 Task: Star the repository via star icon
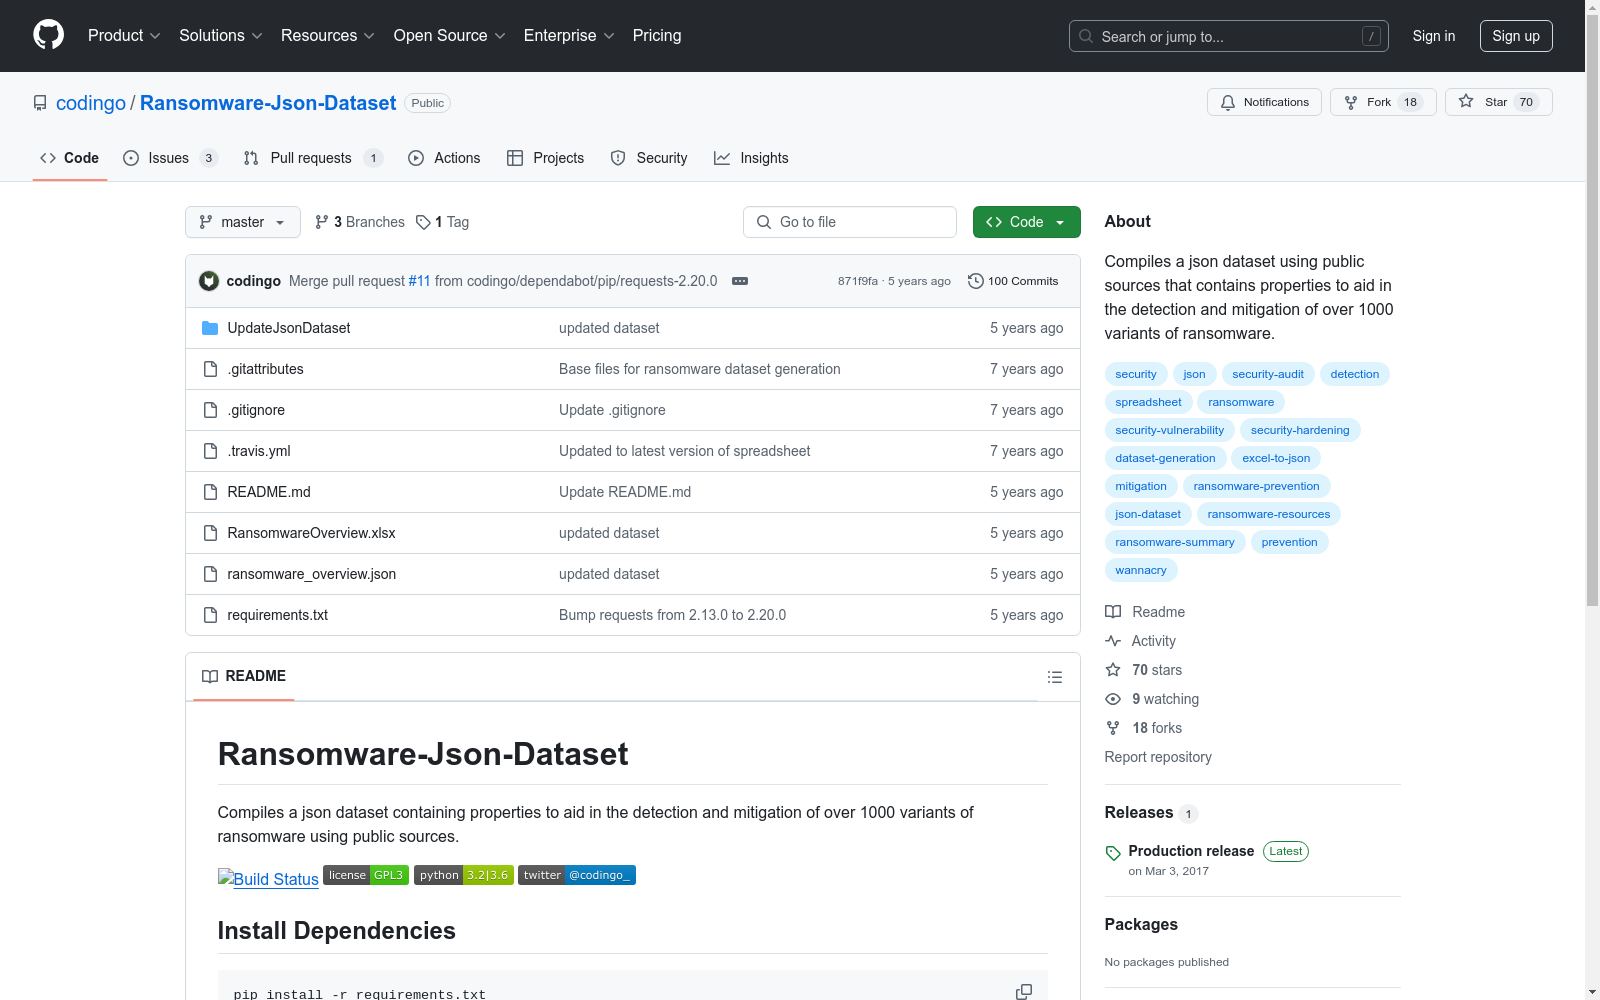click(x=1466, y=101)
